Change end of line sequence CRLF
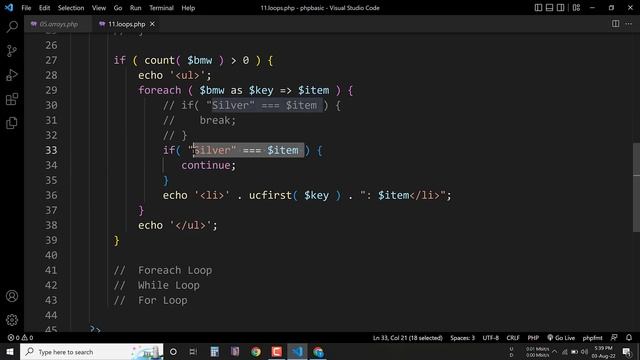Screen dimensions: 640x360 click(x=513, y=338)
